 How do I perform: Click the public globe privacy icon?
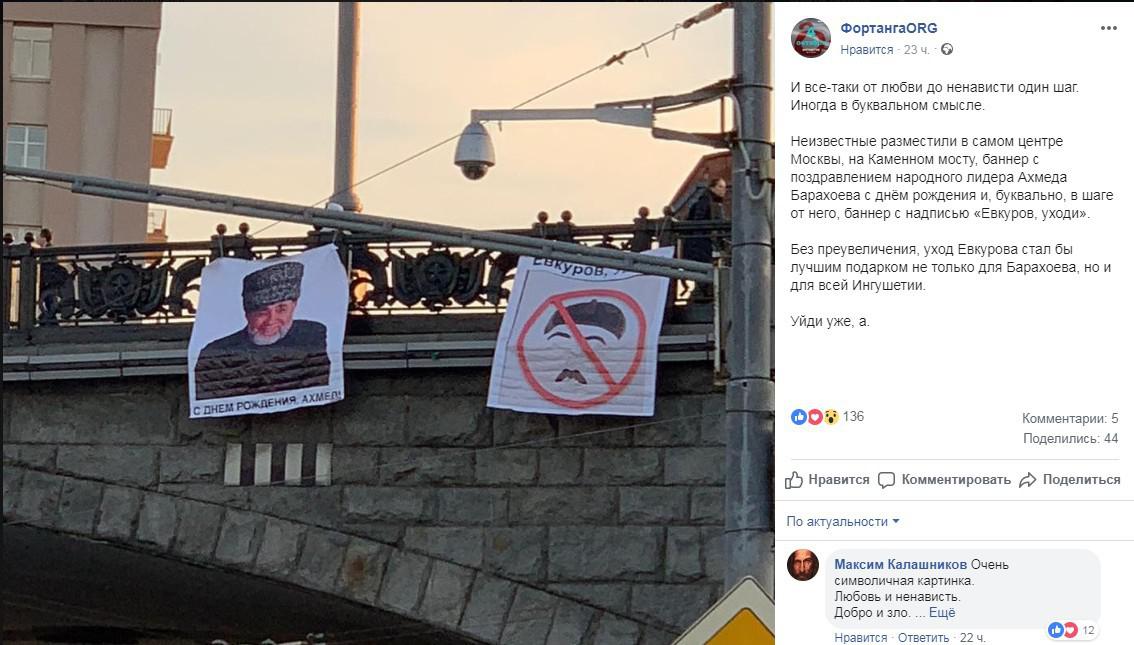(x=947, y=49)
